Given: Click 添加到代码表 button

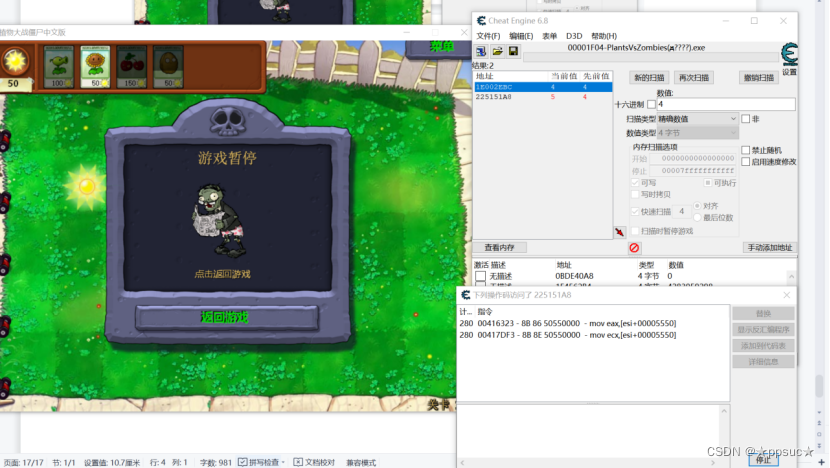Looking at the screenshot, I should coord(763,346).
